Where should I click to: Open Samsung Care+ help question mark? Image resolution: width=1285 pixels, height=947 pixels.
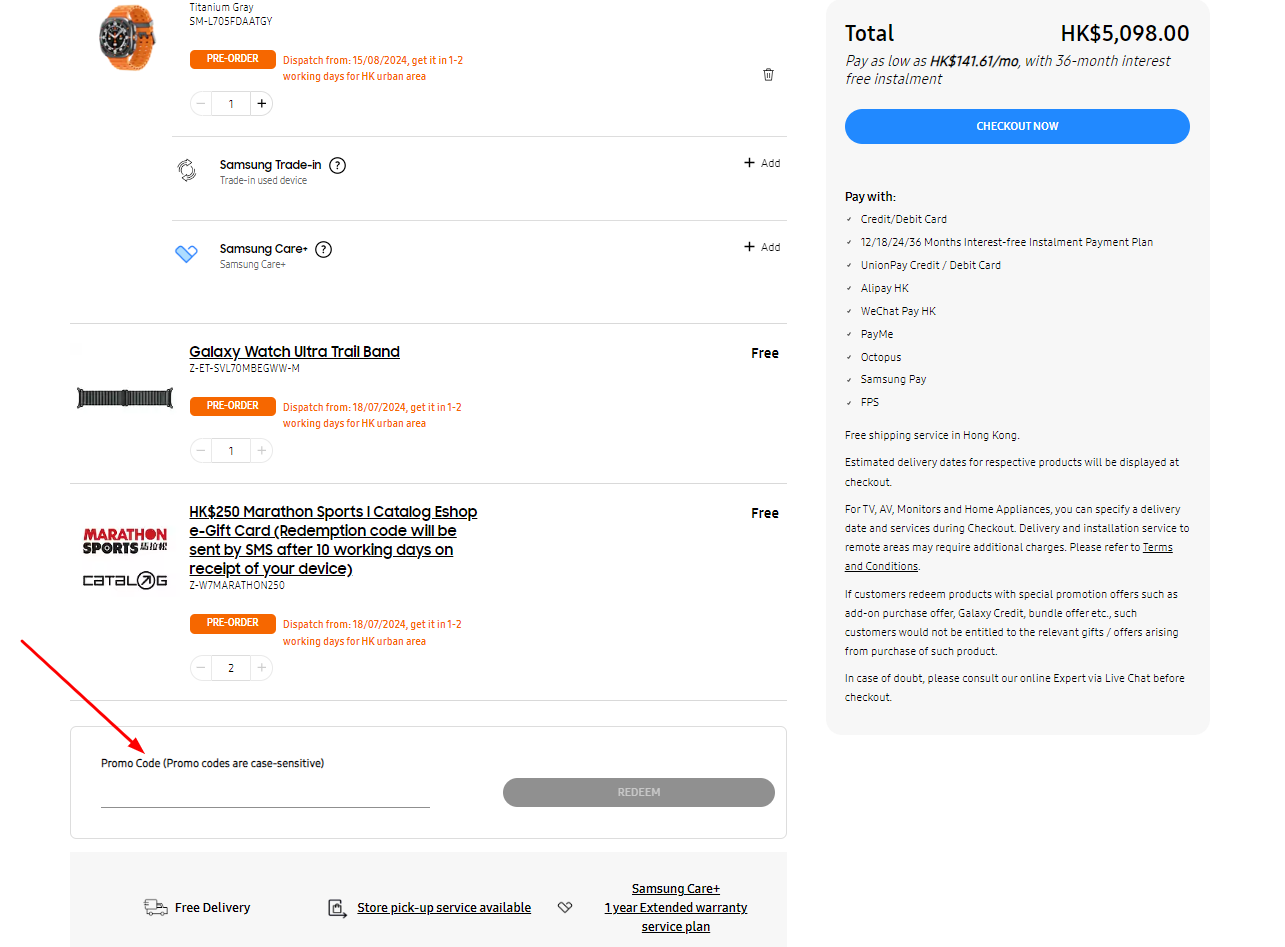tap(324, 250)
